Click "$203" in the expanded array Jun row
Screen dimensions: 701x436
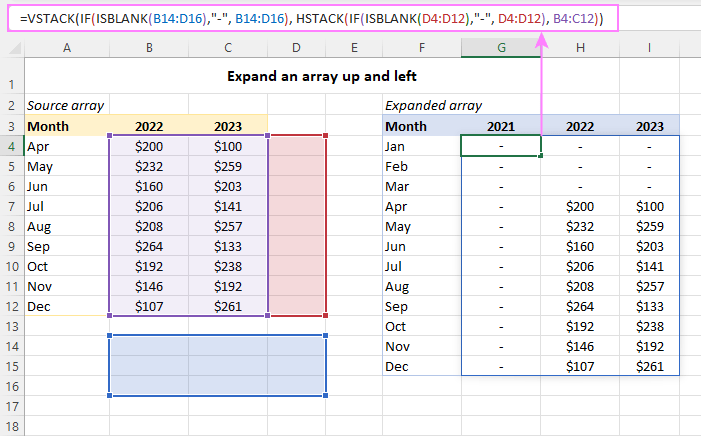(650, 246)
